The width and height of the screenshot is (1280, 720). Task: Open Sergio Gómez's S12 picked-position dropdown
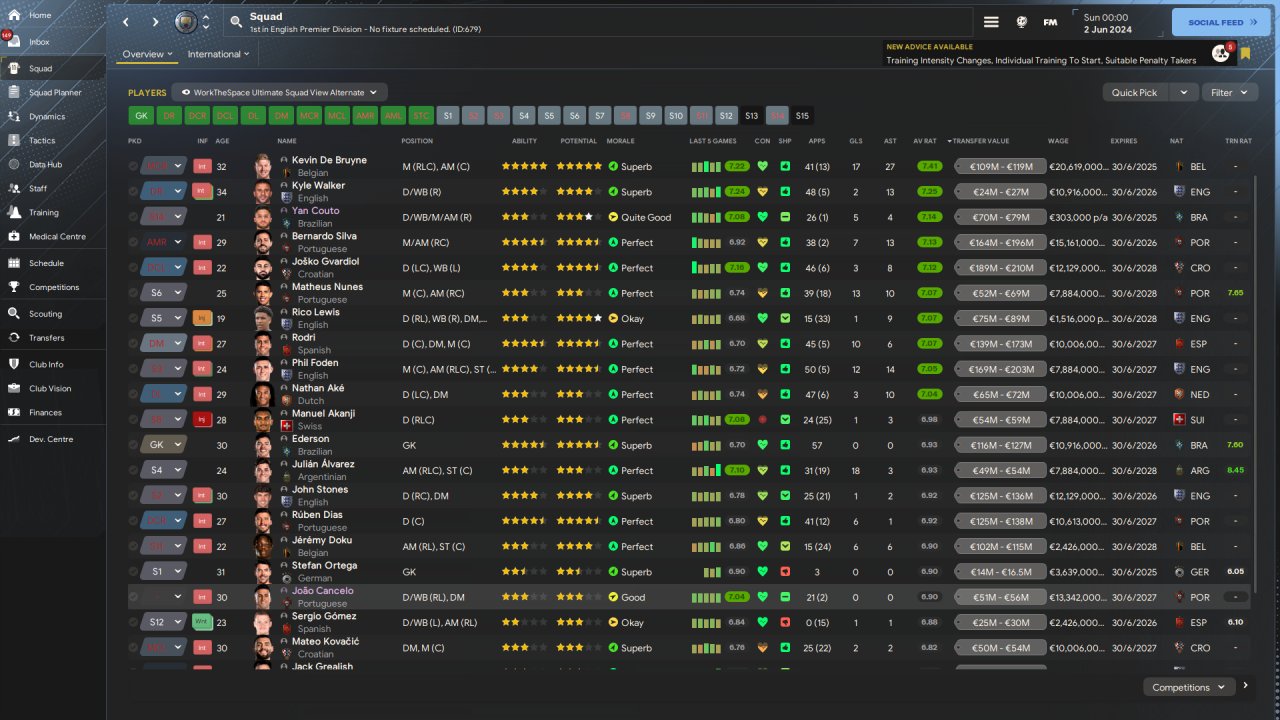click(163, 622)
